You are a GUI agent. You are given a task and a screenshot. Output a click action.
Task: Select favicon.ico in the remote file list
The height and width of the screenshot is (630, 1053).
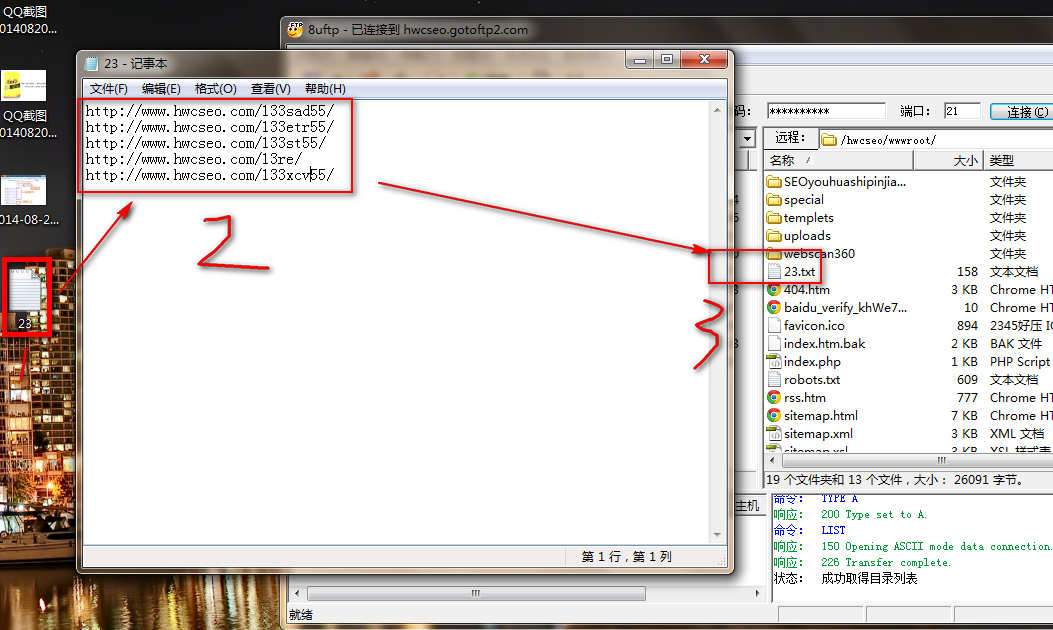pos(813,326)
